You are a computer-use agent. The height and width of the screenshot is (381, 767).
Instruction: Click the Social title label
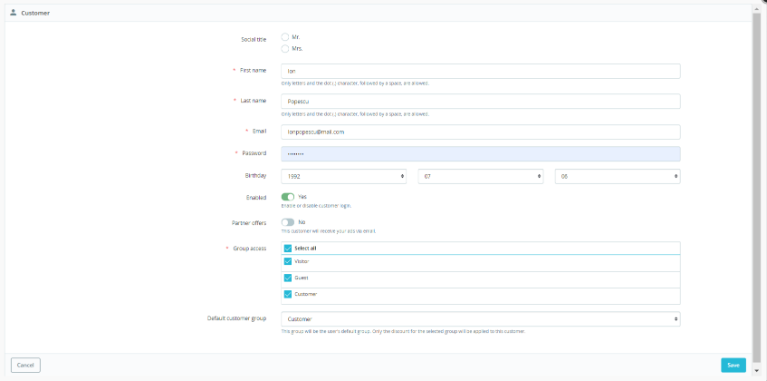tap(253, 40)
